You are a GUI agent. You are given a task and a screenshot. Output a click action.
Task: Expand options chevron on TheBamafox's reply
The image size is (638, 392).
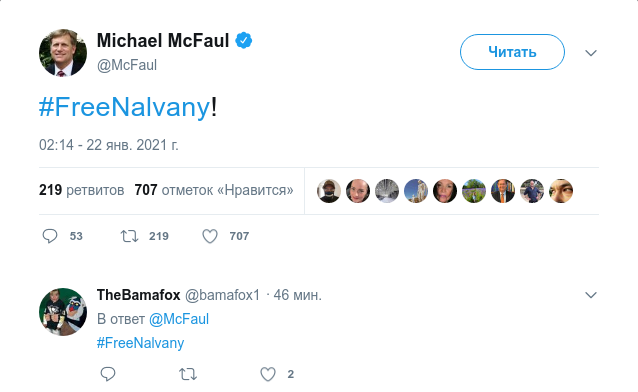591,295
